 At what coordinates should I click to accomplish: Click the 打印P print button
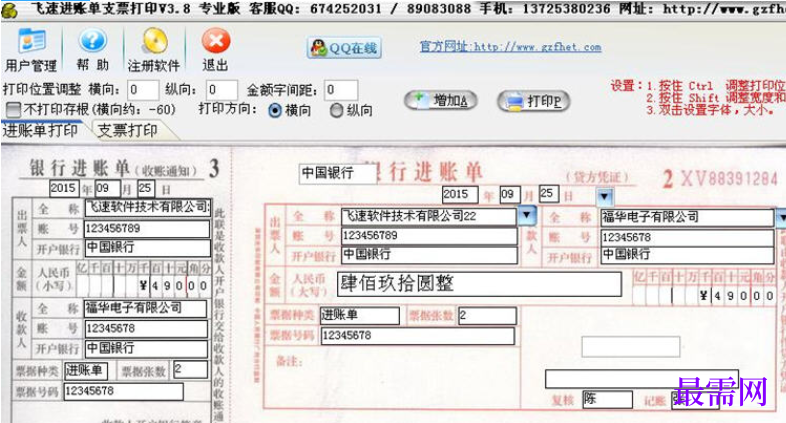point(533,101)
